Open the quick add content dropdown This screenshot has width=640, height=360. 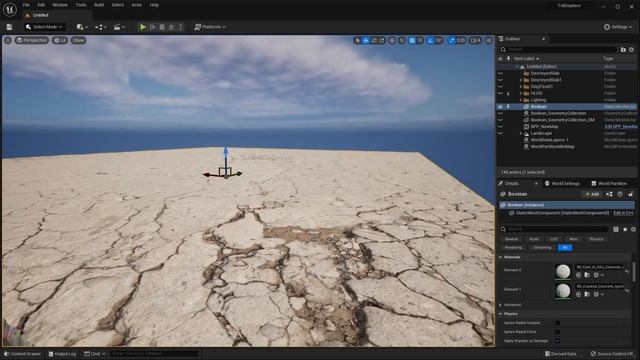coord(81,27)
